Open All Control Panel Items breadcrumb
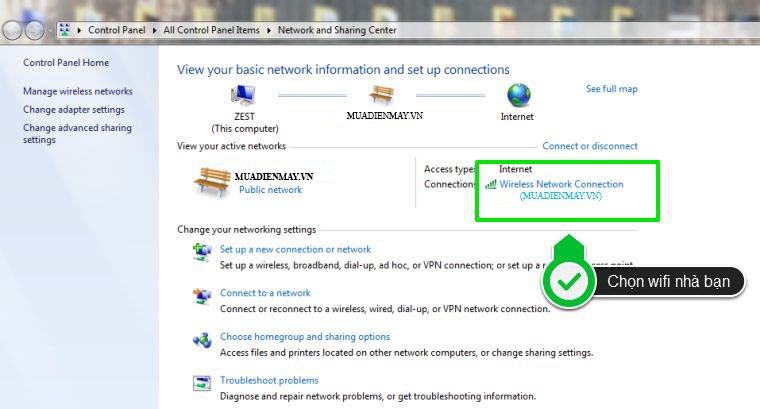This screenshot has width=760, height=409. (x=211, y=30)
